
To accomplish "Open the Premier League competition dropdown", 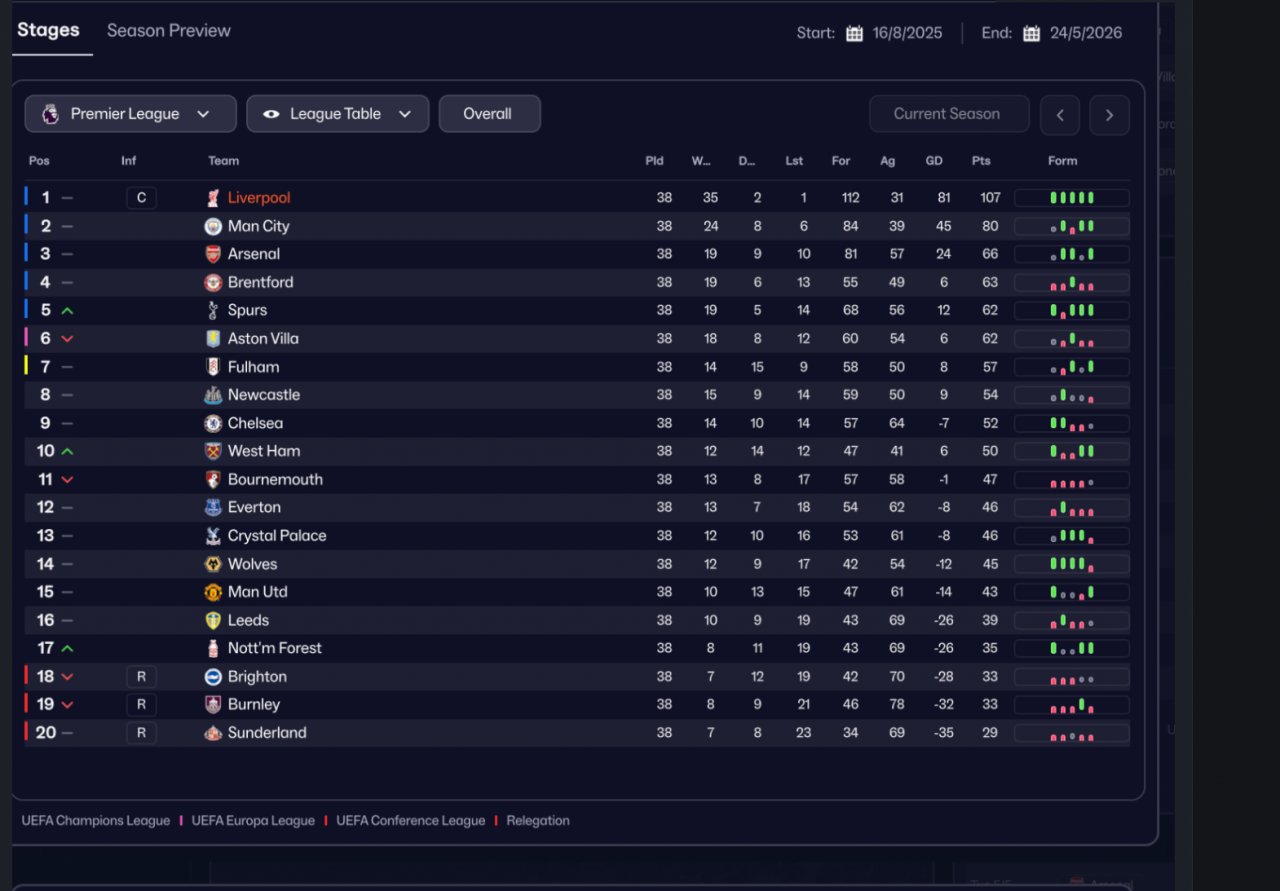I will coord(131,114).
